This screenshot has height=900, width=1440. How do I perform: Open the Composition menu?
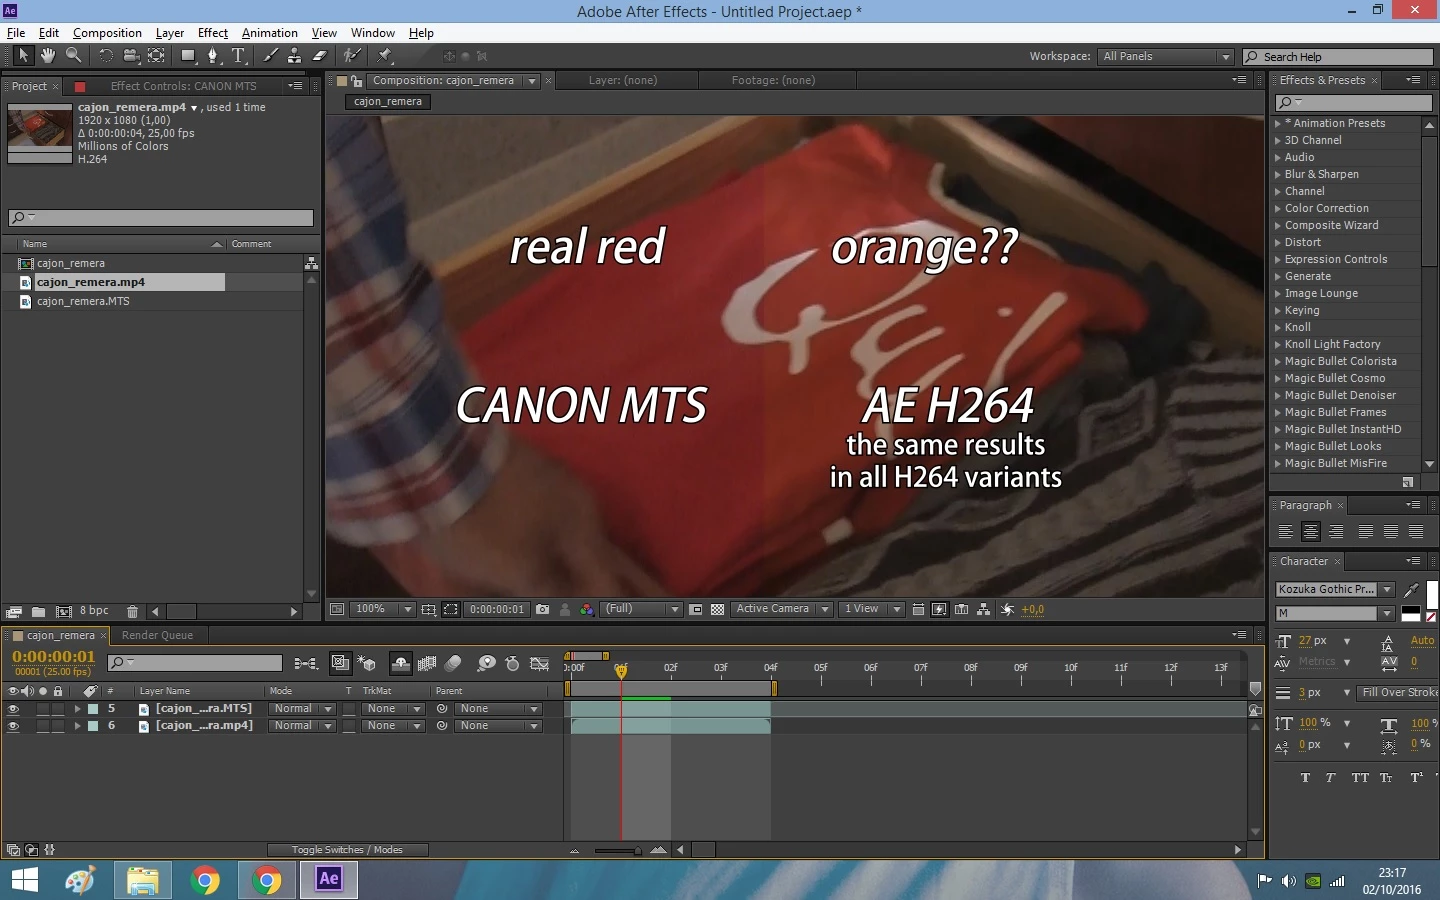107,33
